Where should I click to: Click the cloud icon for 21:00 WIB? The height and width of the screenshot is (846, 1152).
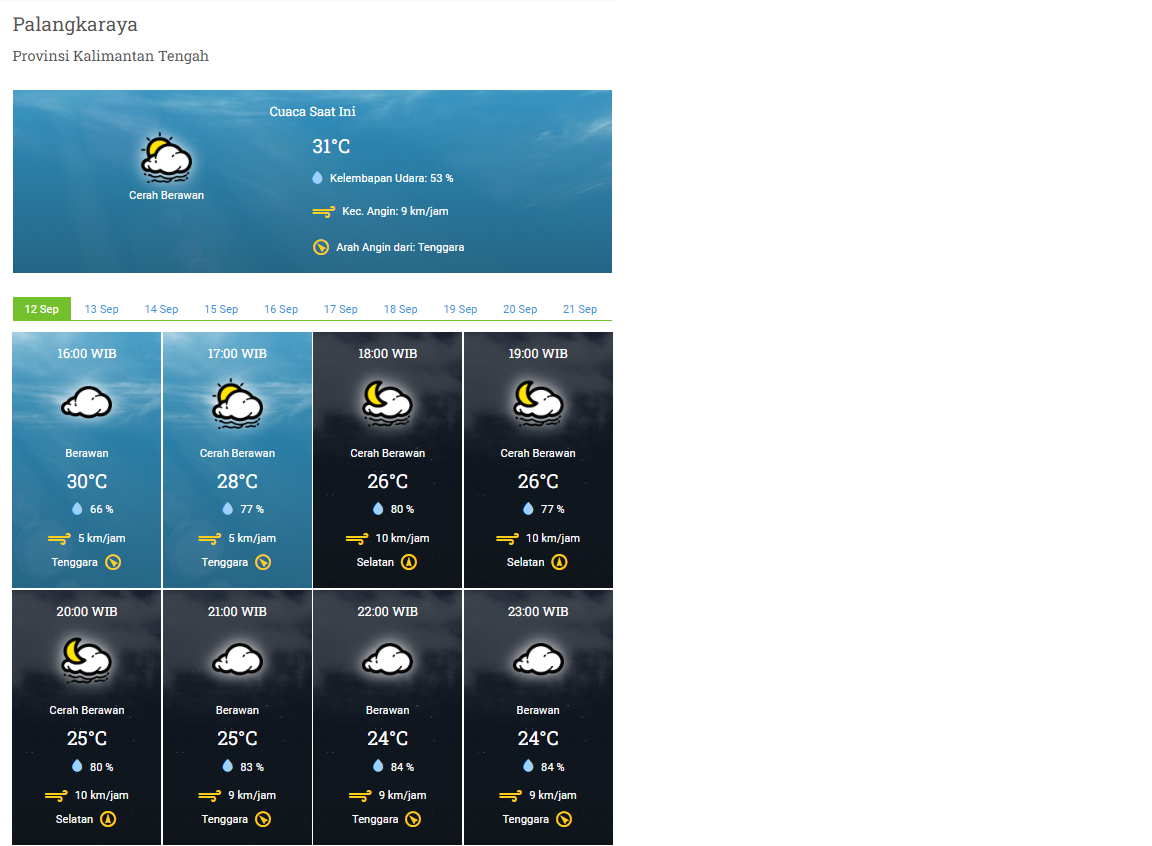point(237,659)
